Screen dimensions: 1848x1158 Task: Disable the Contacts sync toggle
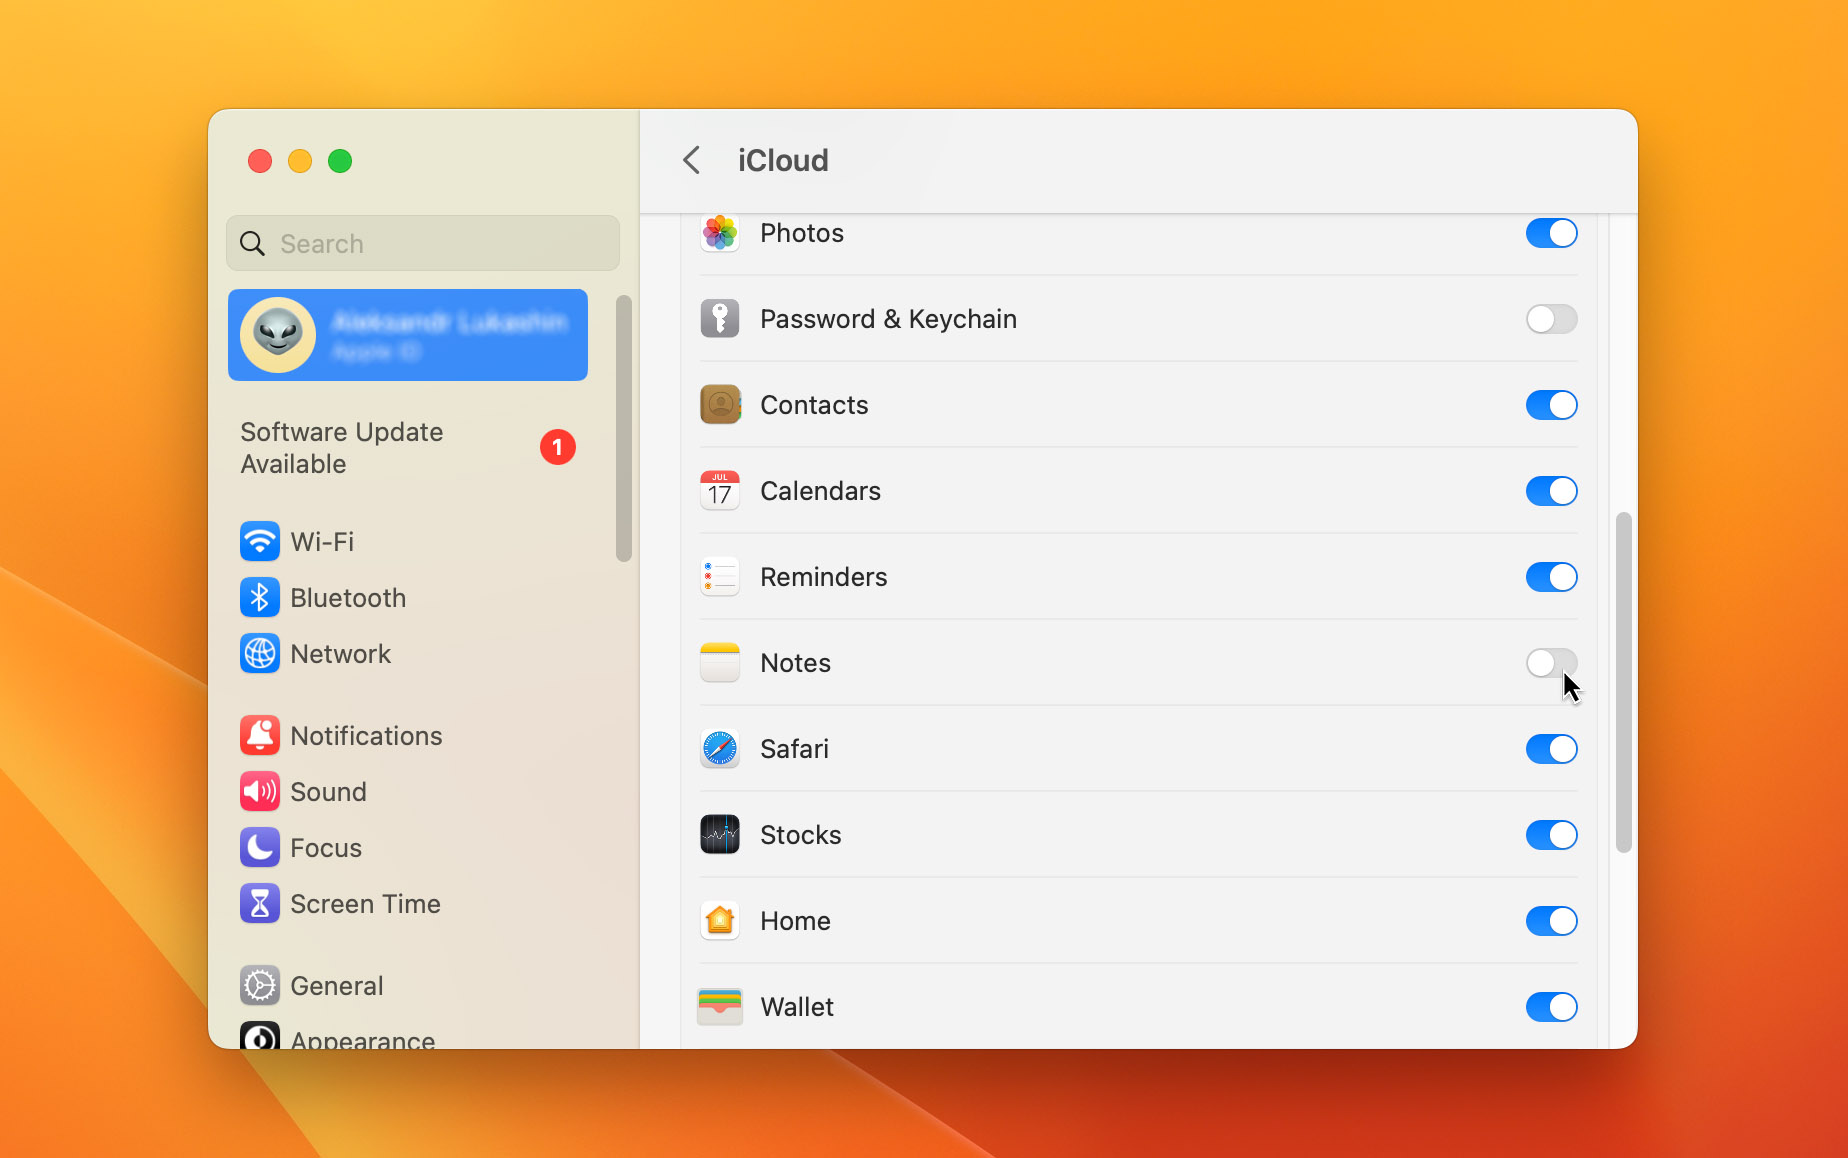pos(1552,405)
